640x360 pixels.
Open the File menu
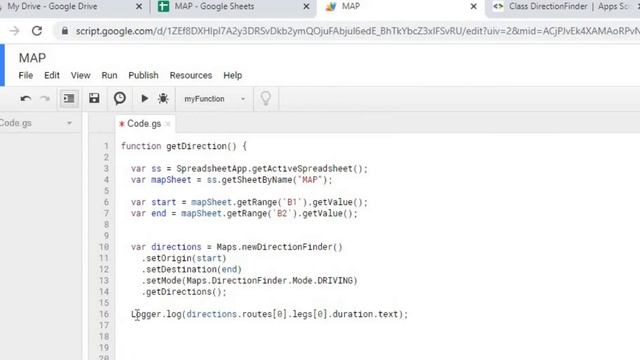[x=26, y=76]
